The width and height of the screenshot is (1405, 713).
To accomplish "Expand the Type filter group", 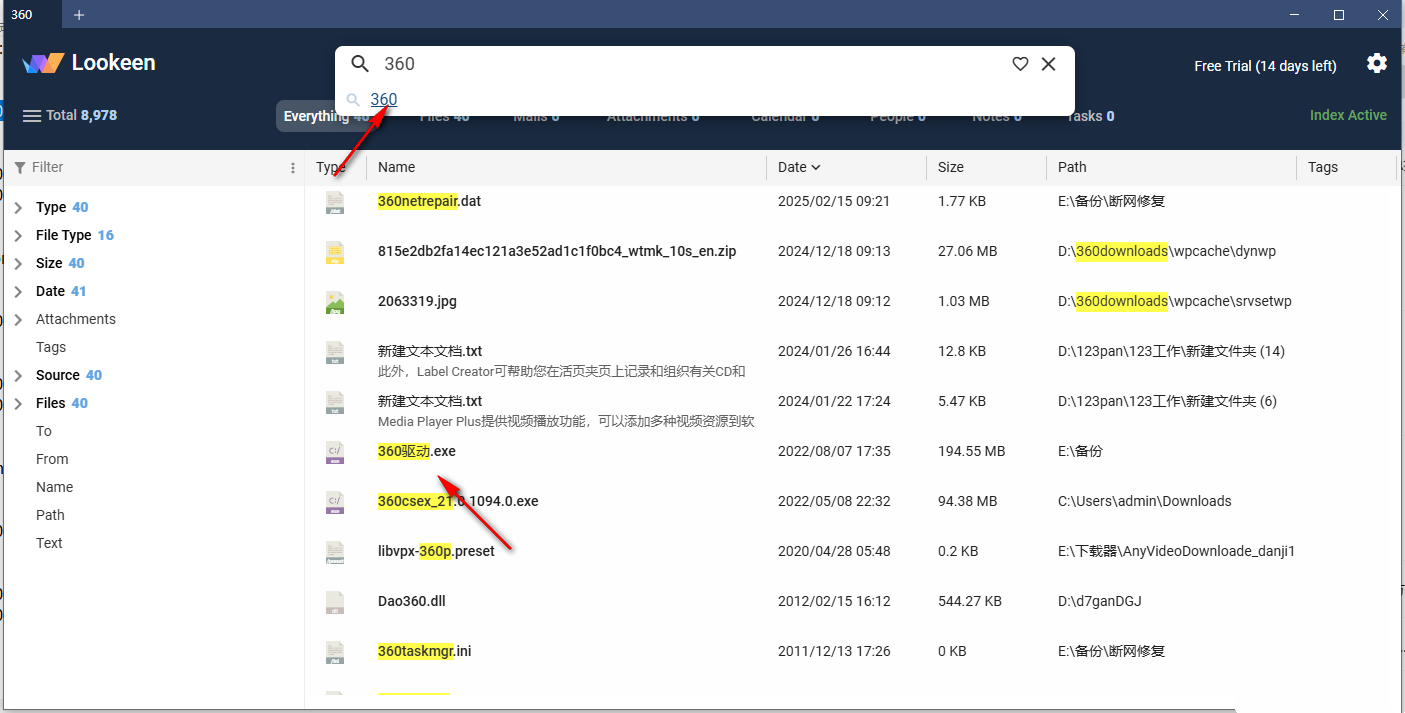I will [18, 208].
